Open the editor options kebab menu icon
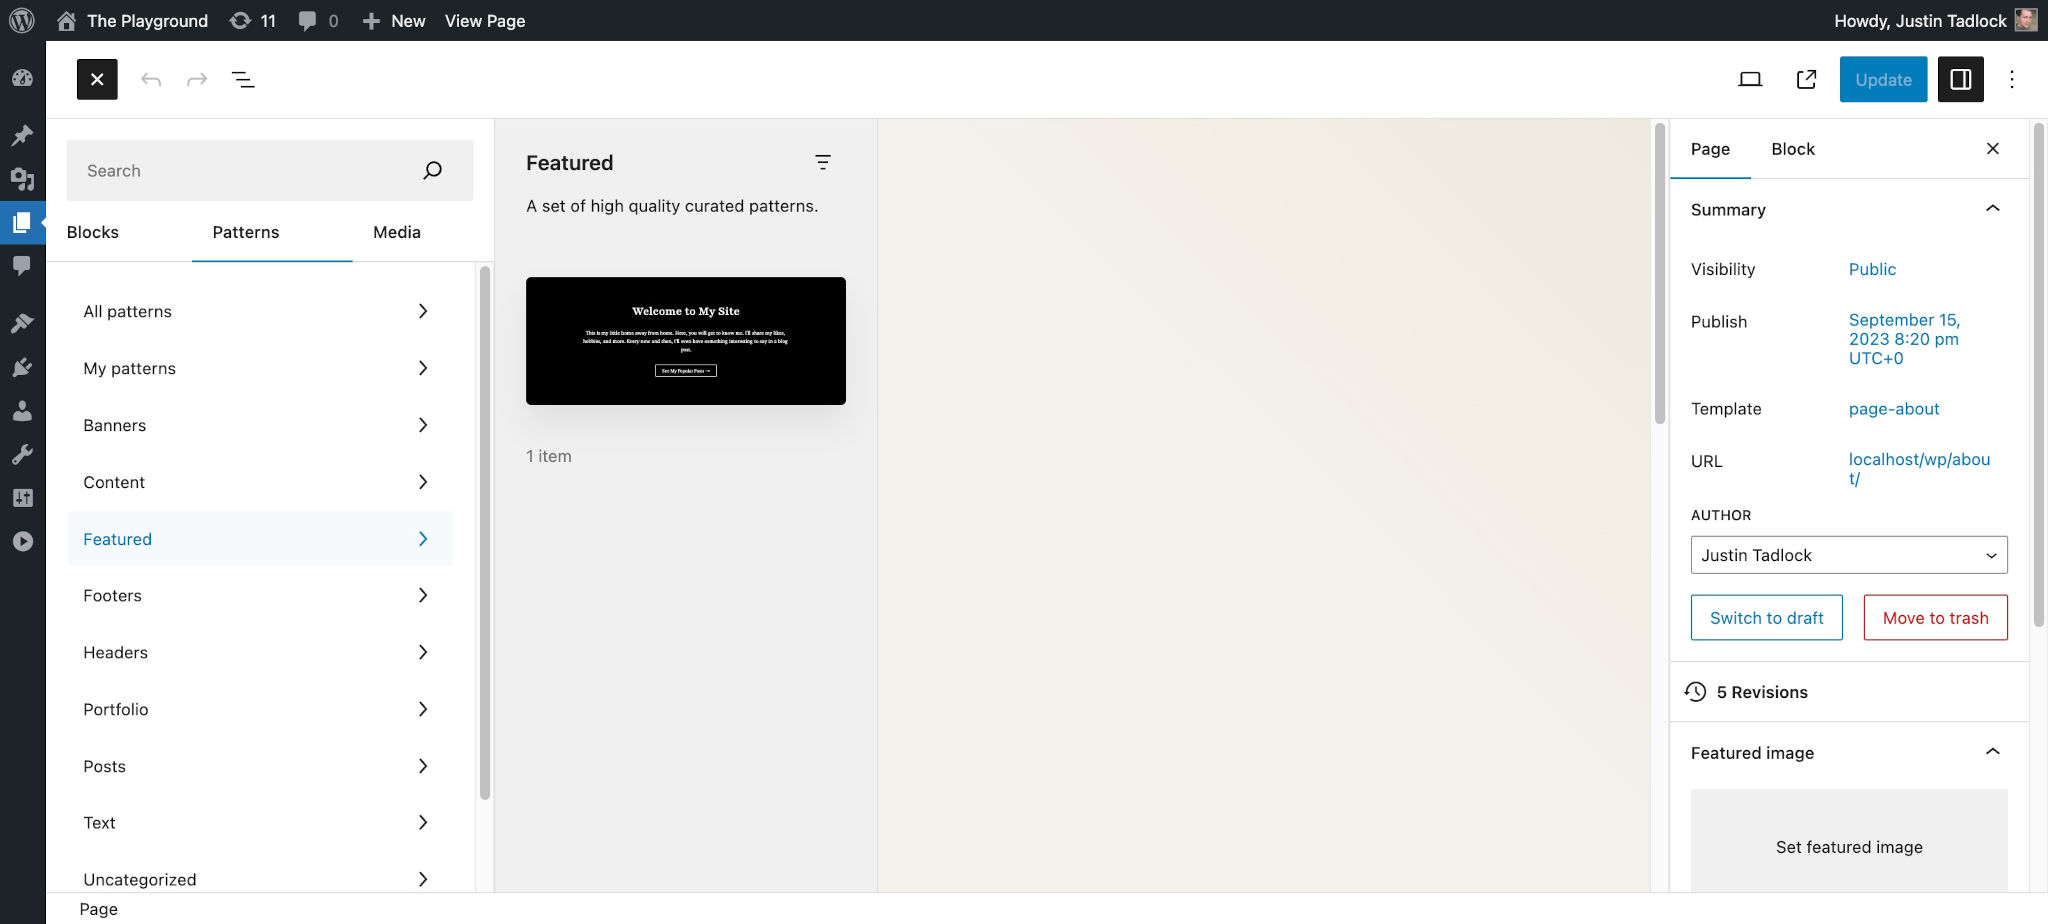Viewport: 2048px width, 924px height. [x=2011, y=79]
